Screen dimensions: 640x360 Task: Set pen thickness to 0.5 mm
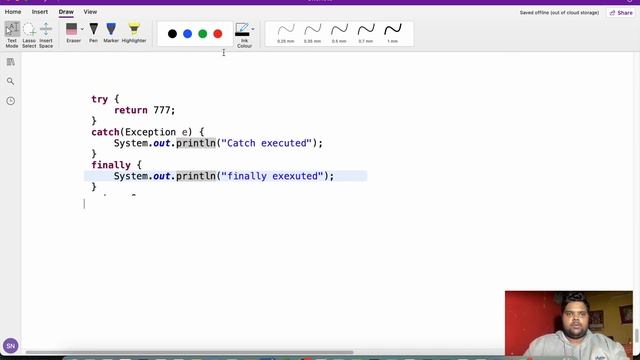[x=339, y=33]
